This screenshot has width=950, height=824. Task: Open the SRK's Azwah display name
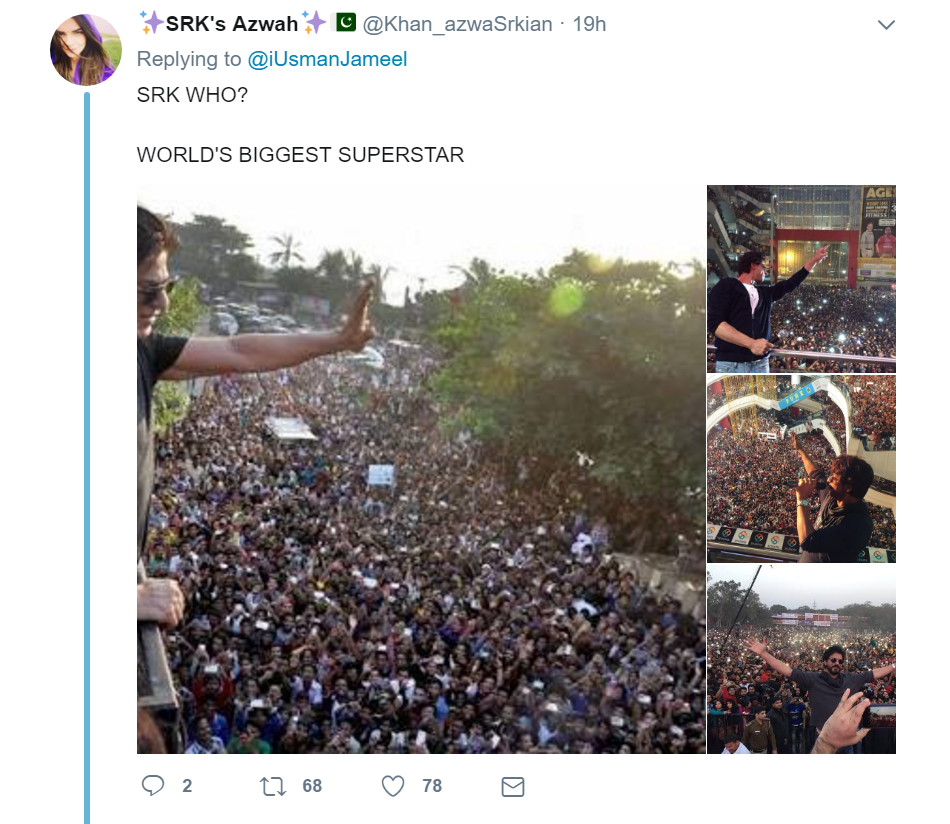point(232,24)
